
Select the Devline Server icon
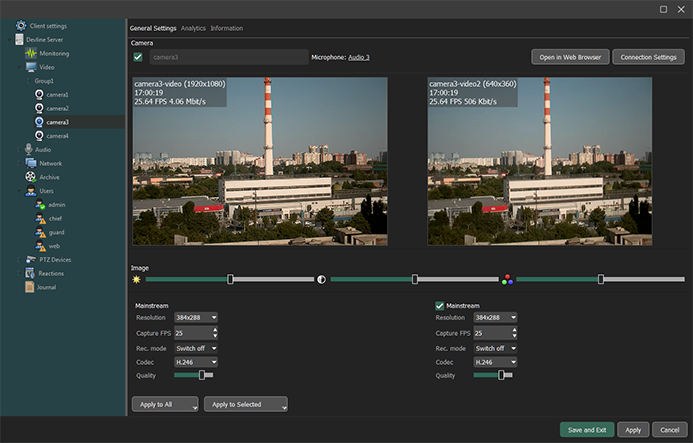[x=19, y=39]
